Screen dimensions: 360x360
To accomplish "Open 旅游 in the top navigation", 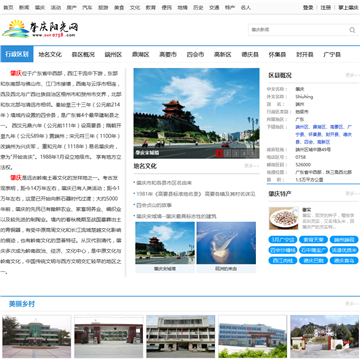I will pyautogui.click(x=103, y=7).
